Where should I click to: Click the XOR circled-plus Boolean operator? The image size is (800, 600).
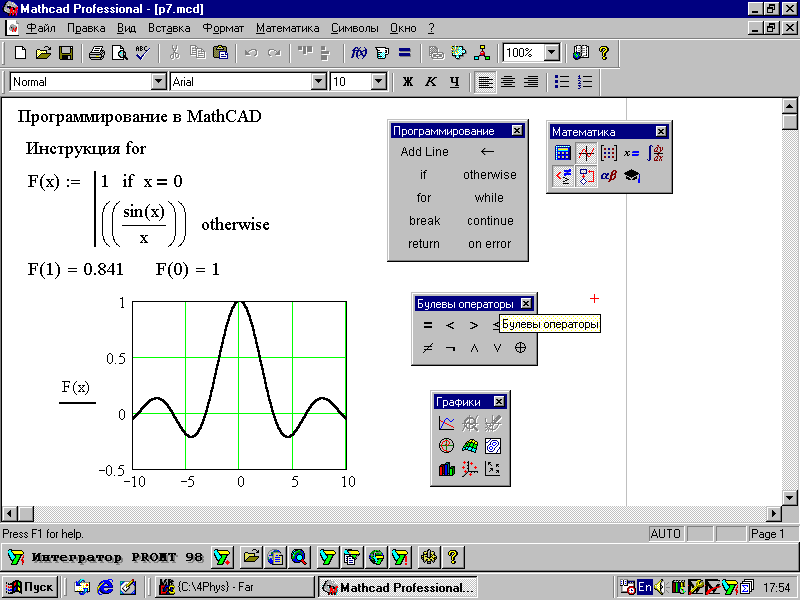click(x=520, y=348)
